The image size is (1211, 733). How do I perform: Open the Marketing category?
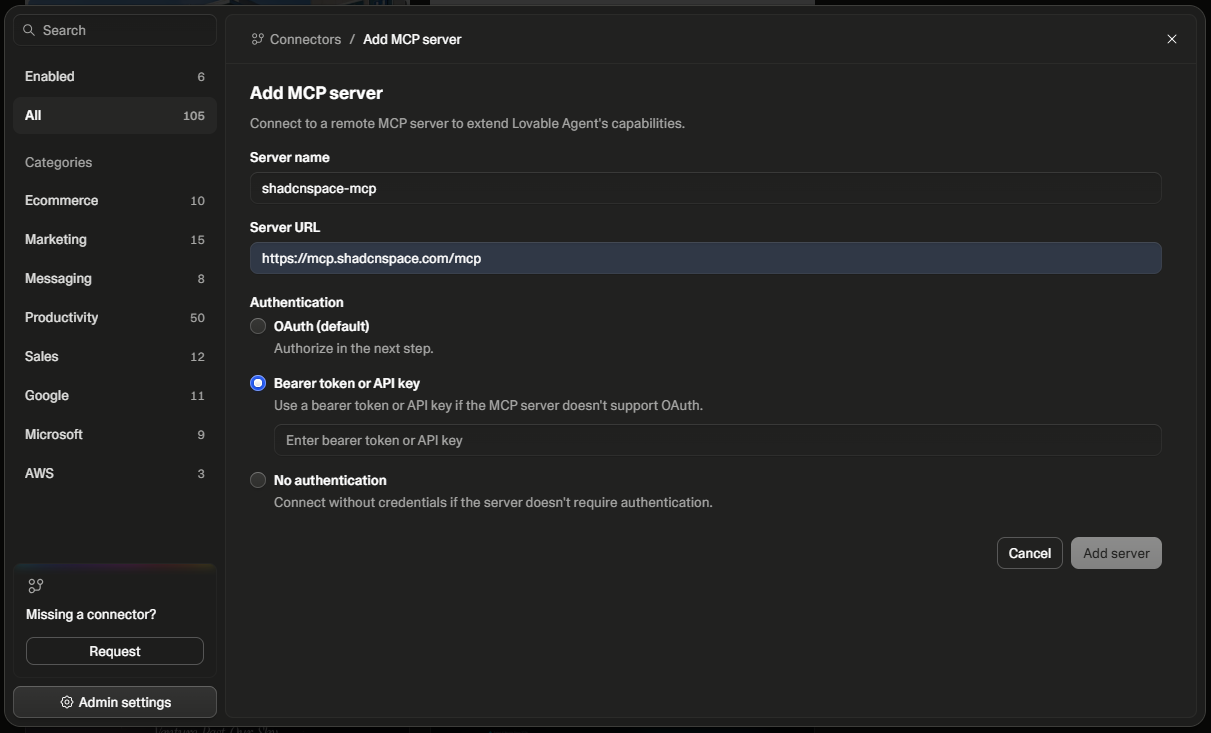click(x=115, y=239)
